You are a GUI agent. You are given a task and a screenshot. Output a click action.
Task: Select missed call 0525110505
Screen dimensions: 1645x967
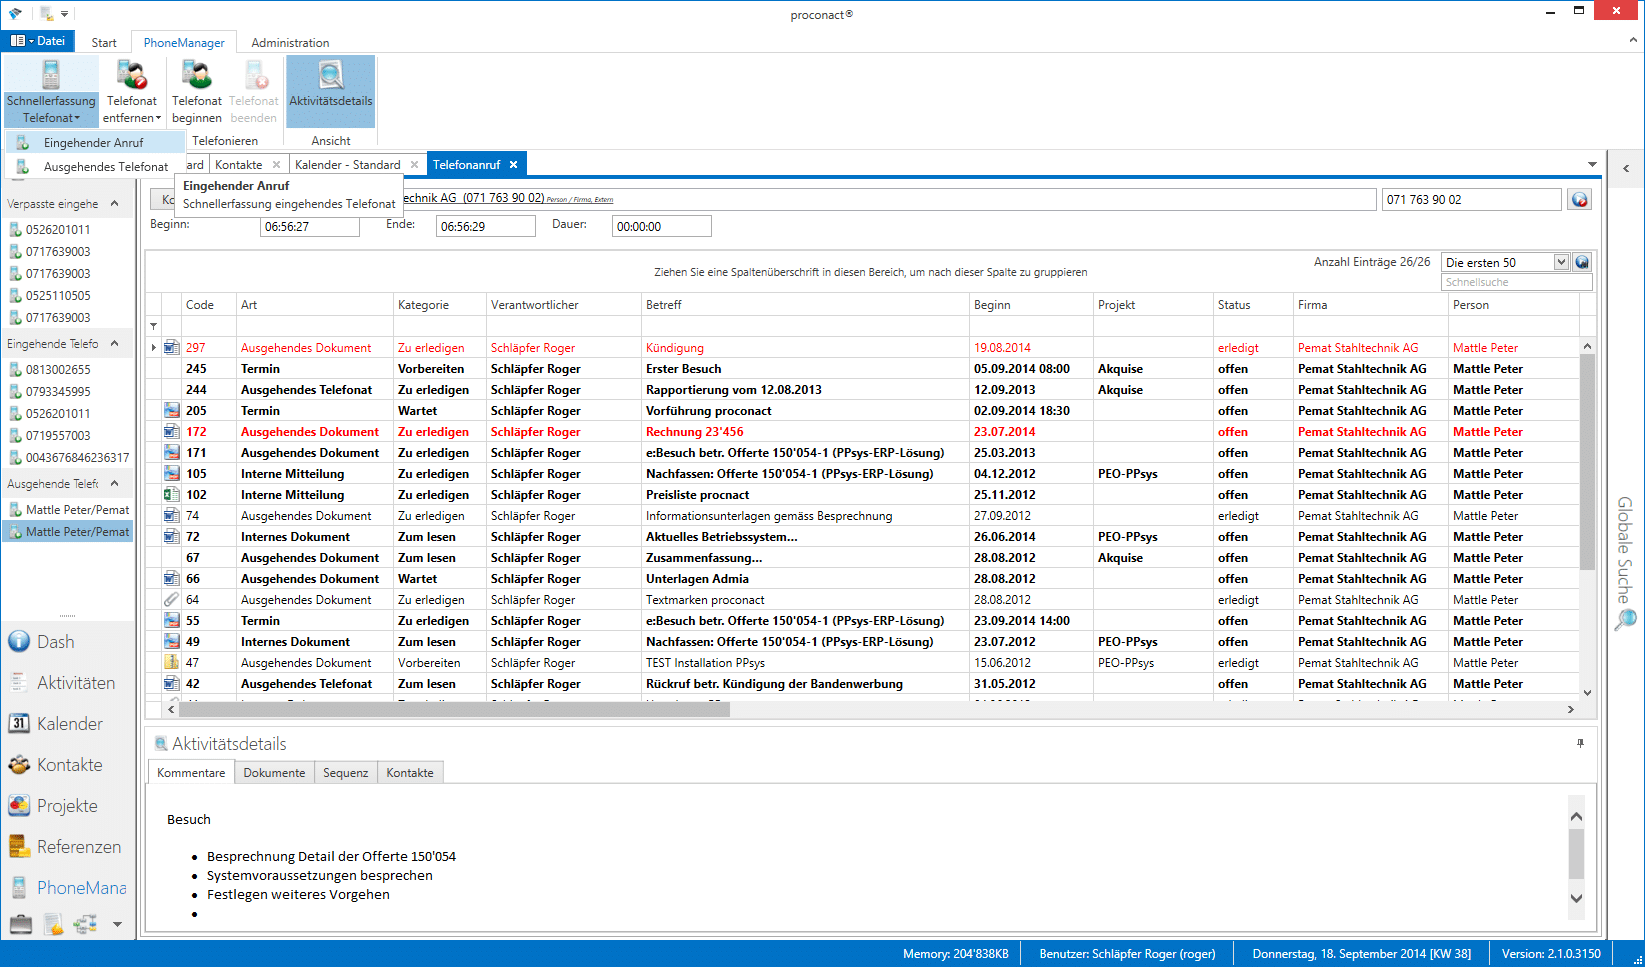[x=67, y=296]
